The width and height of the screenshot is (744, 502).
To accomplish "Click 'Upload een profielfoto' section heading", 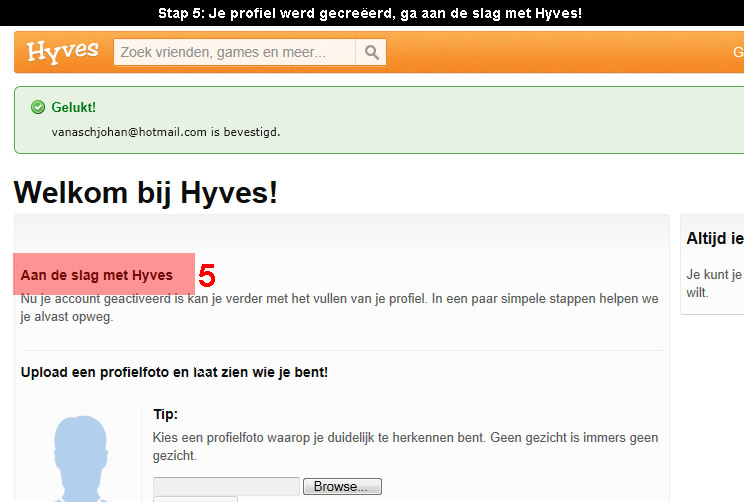I will (x=174, y=372).
